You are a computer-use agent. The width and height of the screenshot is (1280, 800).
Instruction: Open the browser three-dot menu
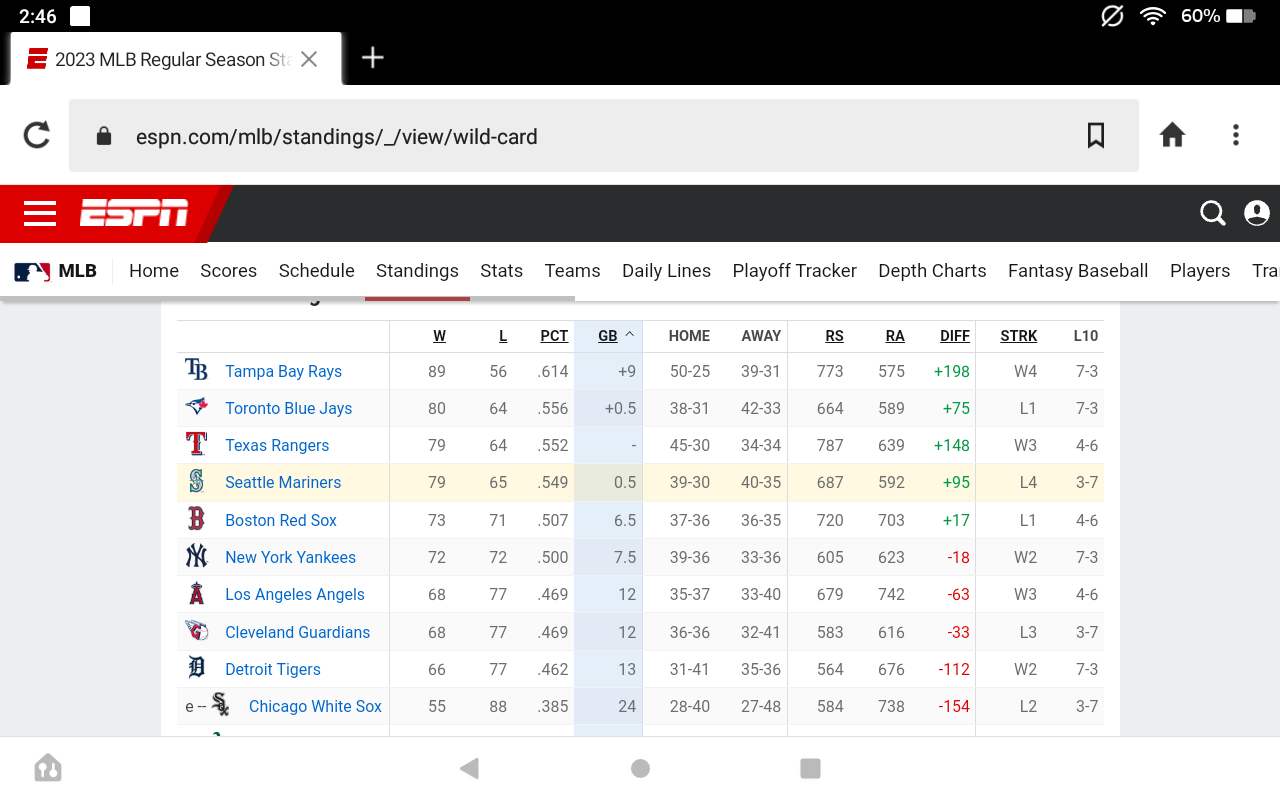click(x=1236, y=135)
